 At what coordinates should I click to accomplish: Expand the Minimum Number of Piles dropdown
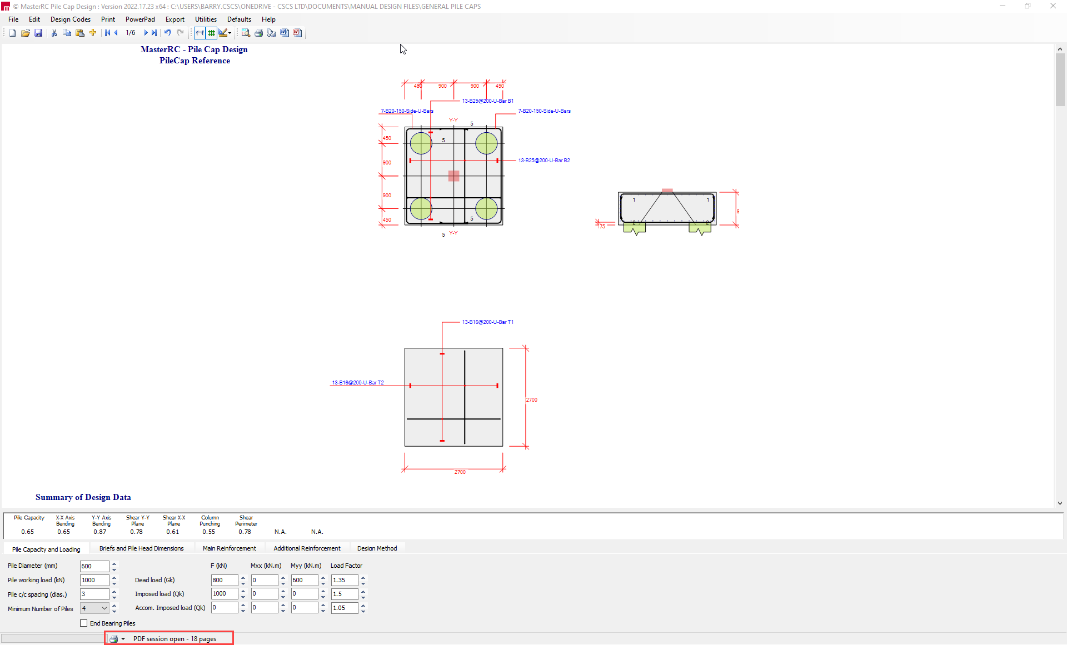104,607
